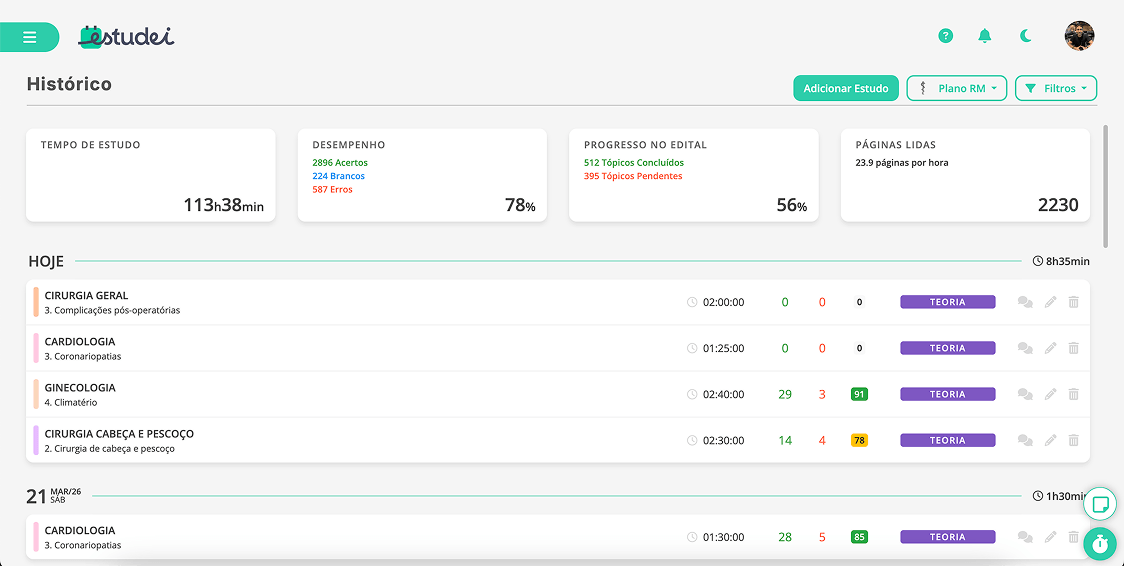This screenshot has width=1125, height=566.
Task: Edit the Cirurgia Cabeça e Pescoço entry
Action: click(1050, 440)
